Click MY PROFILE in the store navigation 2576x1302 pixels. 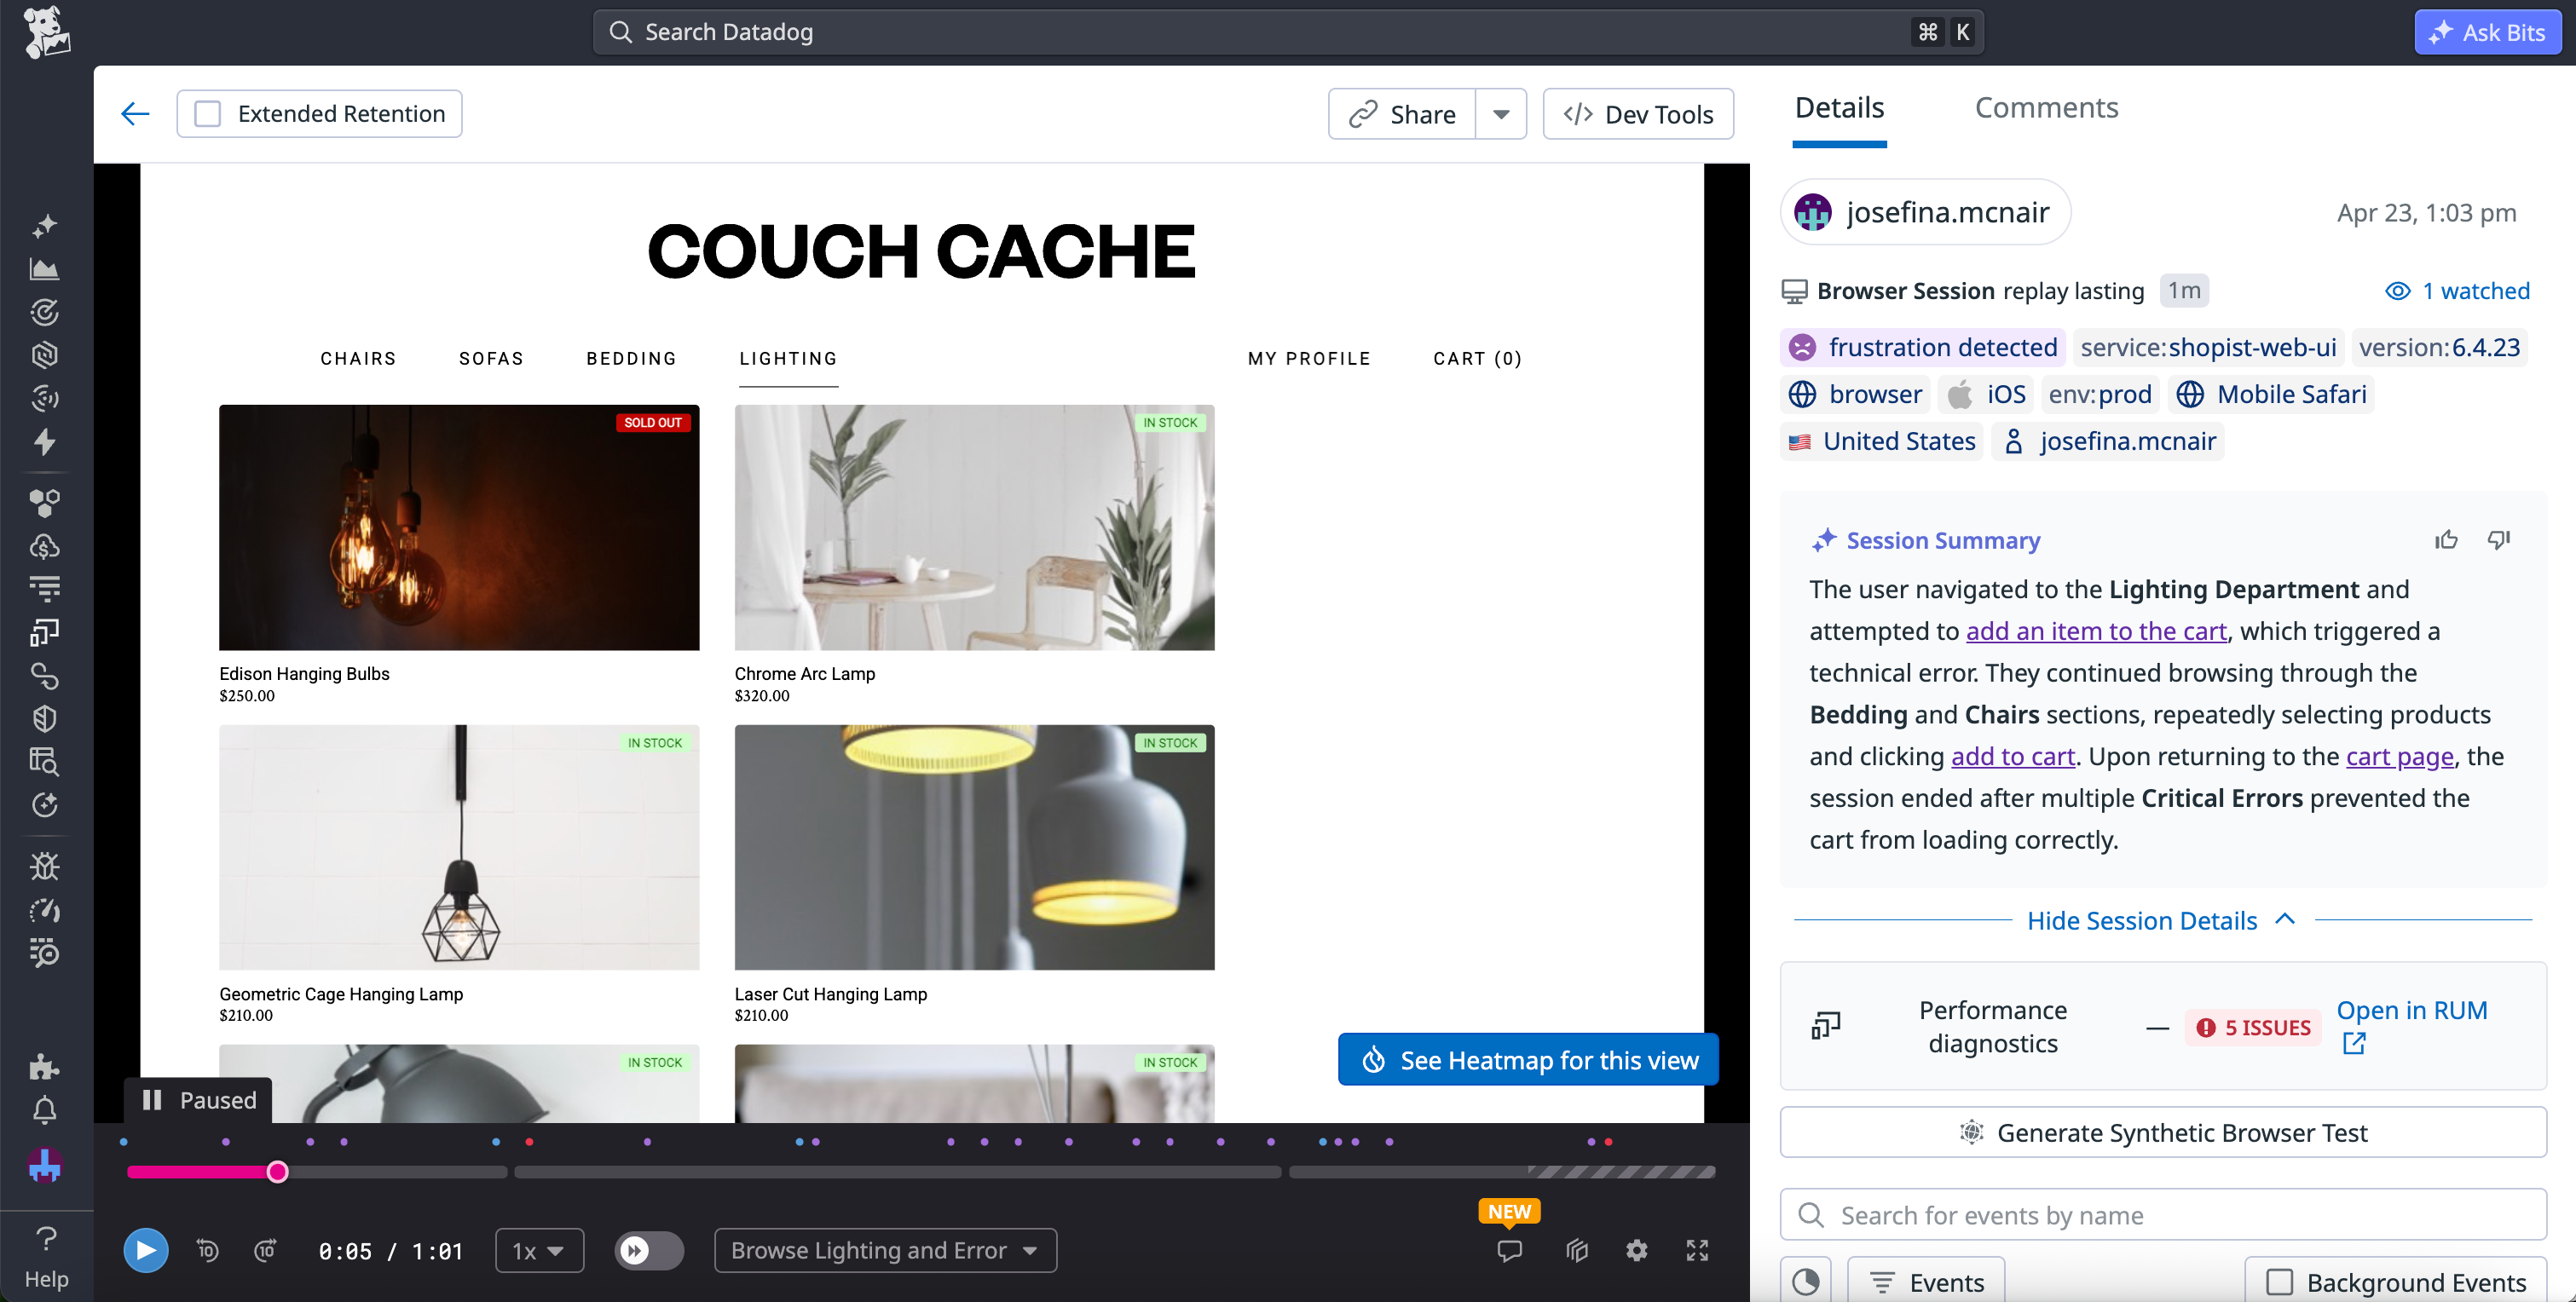[x=1309, y=358]
